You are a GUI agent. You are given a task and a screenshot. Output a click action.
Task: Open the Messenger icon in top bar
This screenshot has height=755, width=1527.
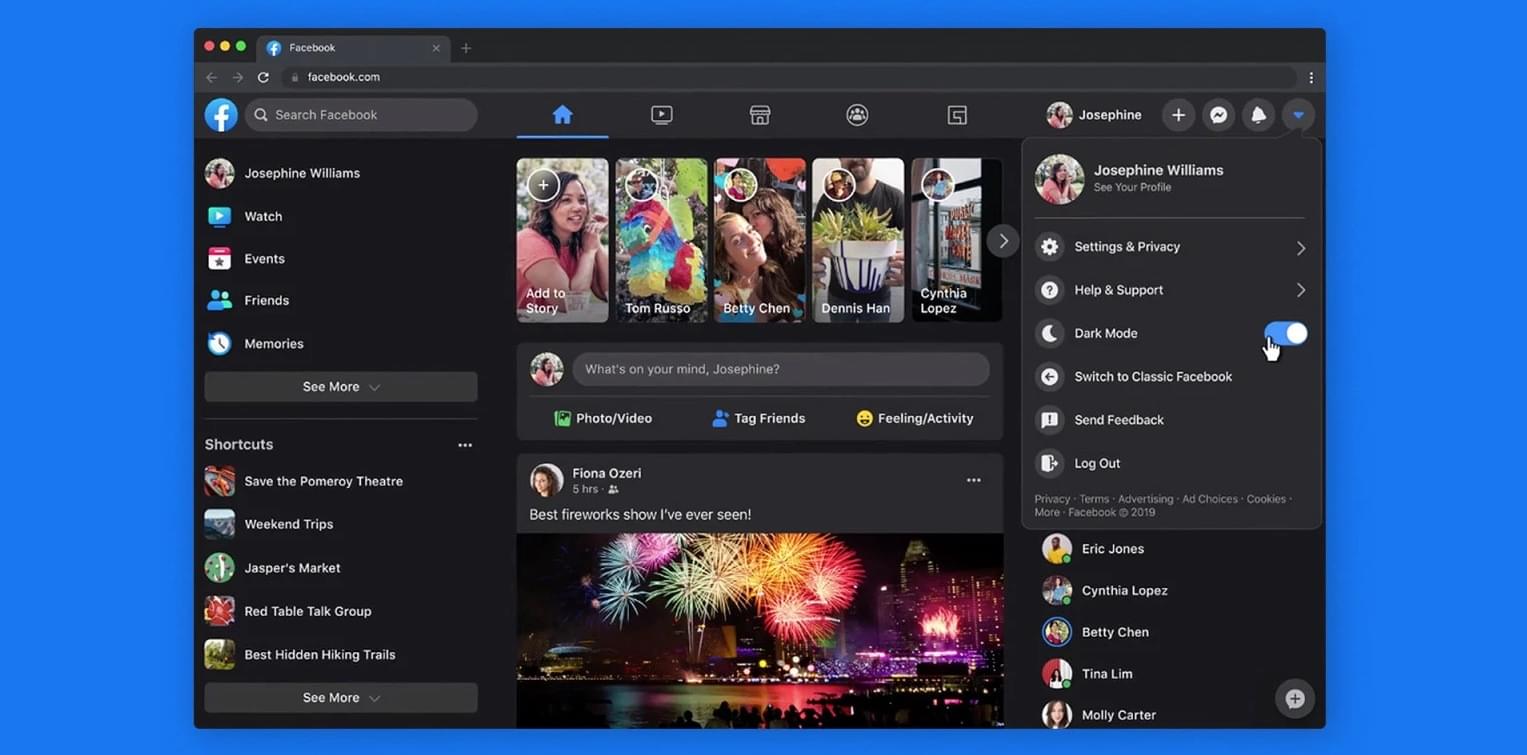1218,115
